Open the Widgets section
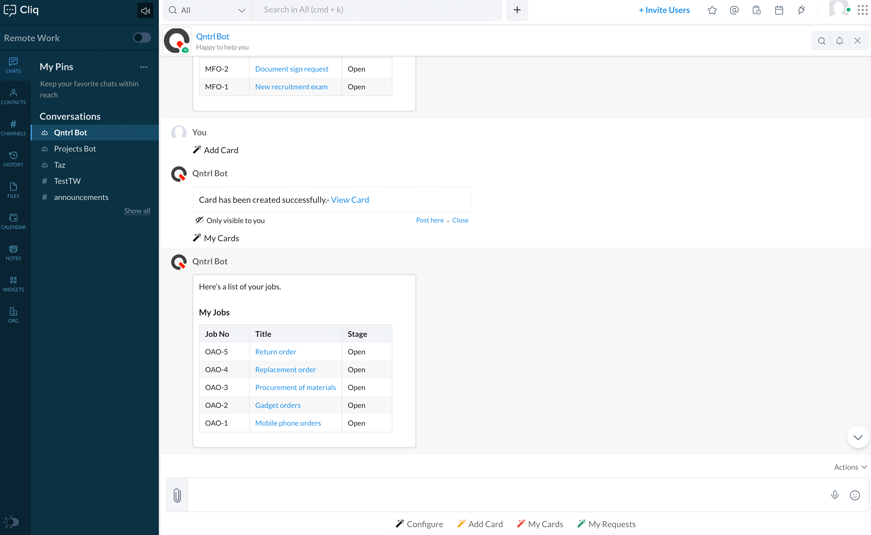The width and height of the screenshot is (871, 535). pyautogui.click(x=13, y=283)
